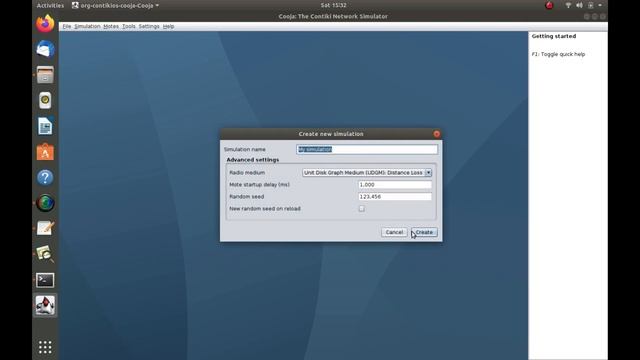Open the clock calendar in top bar
Viewport: 640px width, 360px height.
click(333, 5)
